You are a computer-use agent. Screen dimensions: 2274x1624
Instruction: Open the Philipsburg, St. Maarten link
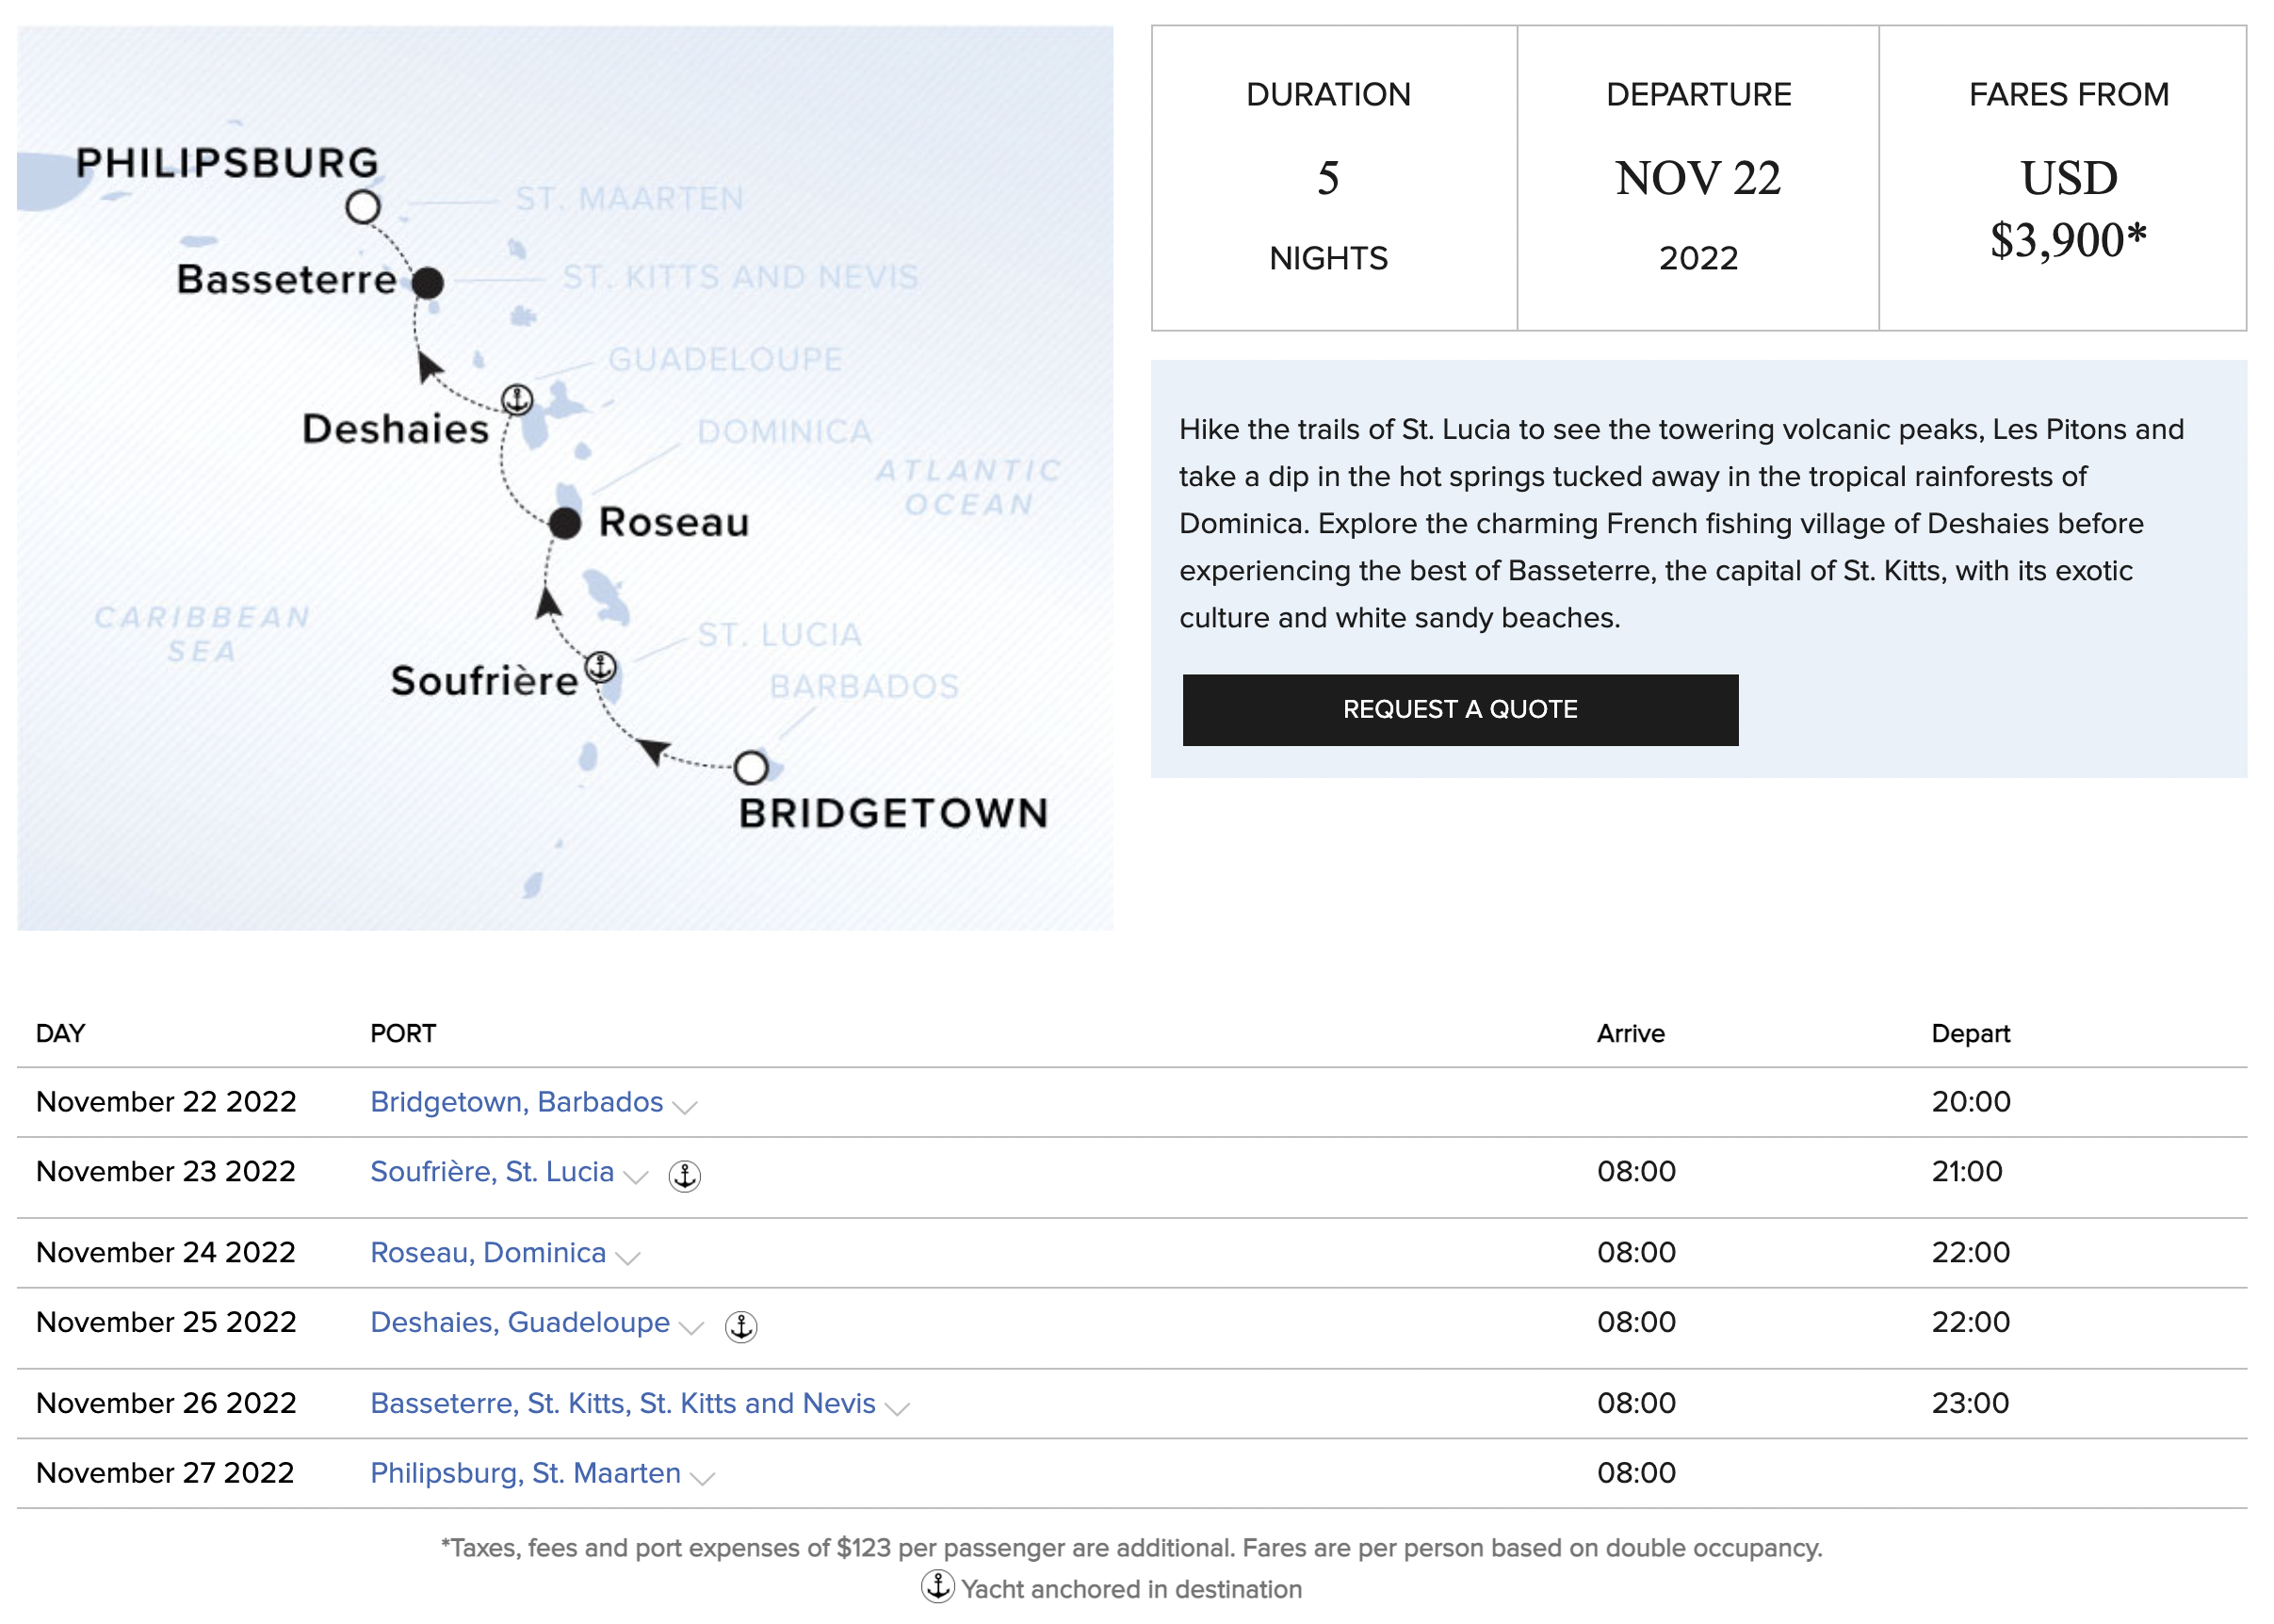(525, 1472)
